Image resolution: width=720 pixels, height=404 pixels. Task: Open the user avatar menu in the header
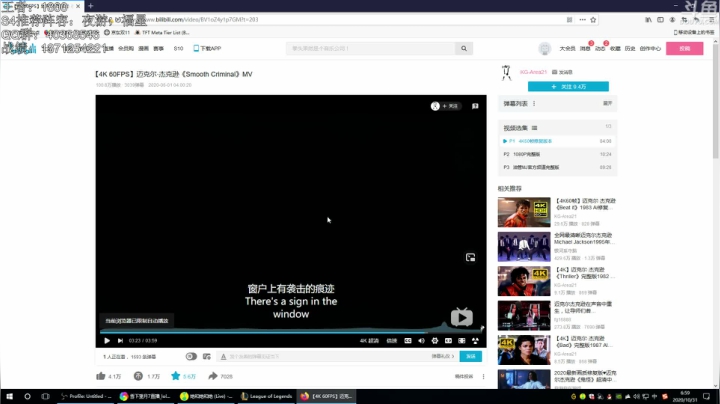click(545, 48)
